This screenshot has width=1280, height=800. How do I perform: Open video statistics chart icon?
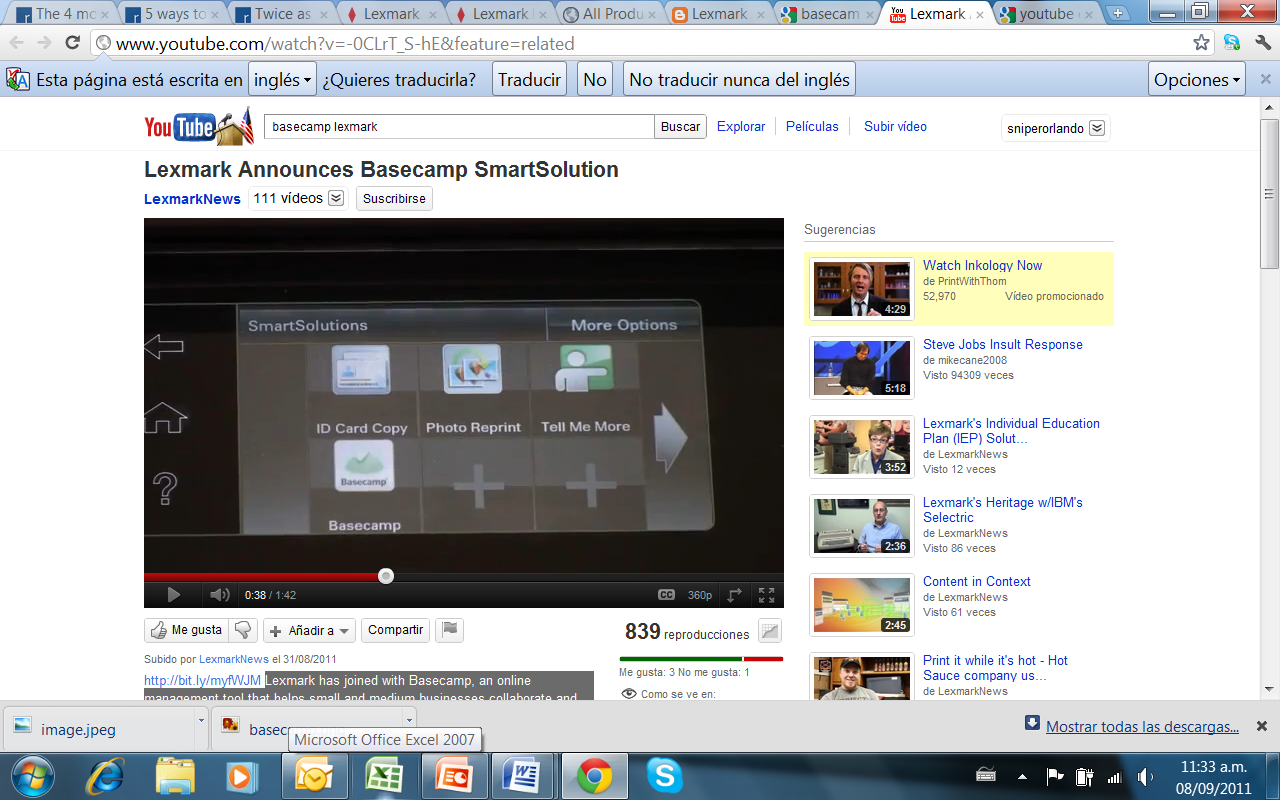(770, 631)
